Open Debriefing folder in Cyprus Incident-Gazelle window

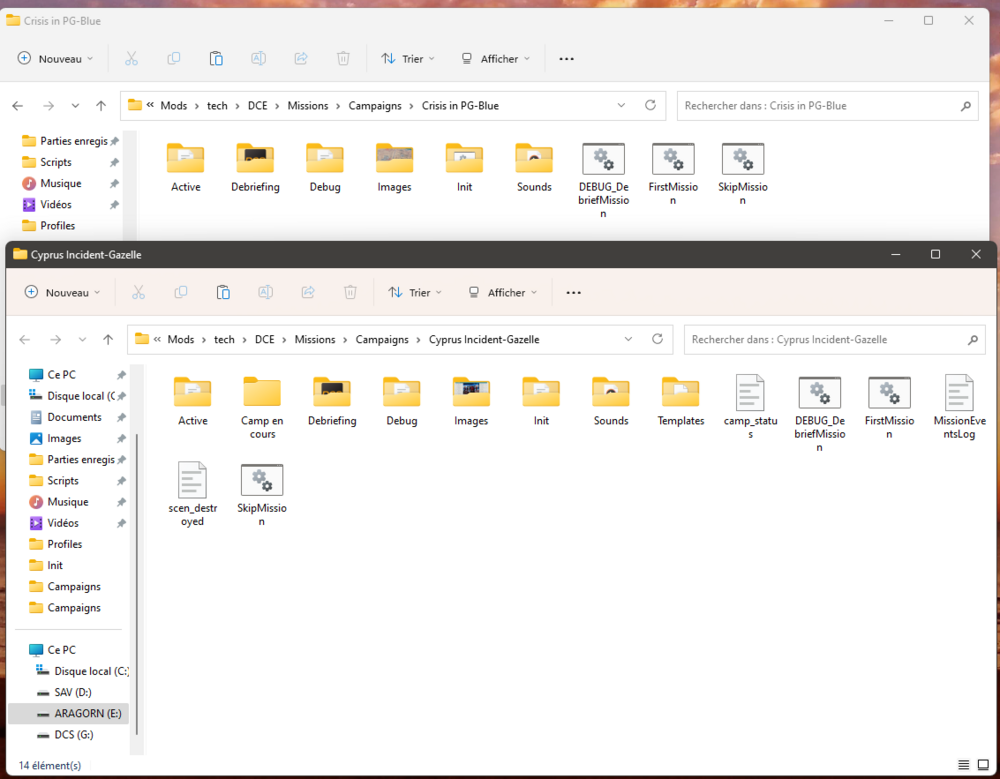[332, 401]
